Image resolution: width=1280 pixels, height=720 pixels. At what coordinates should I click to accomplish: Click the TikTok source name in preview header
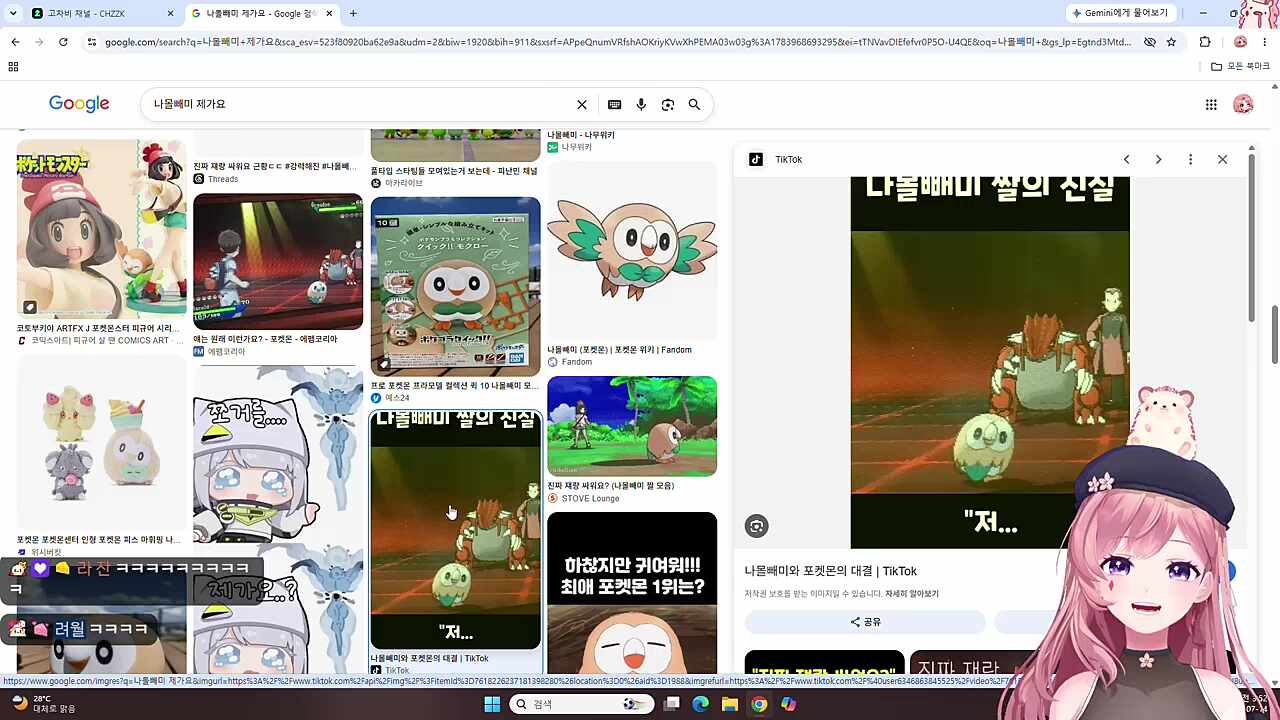point(789,159)
